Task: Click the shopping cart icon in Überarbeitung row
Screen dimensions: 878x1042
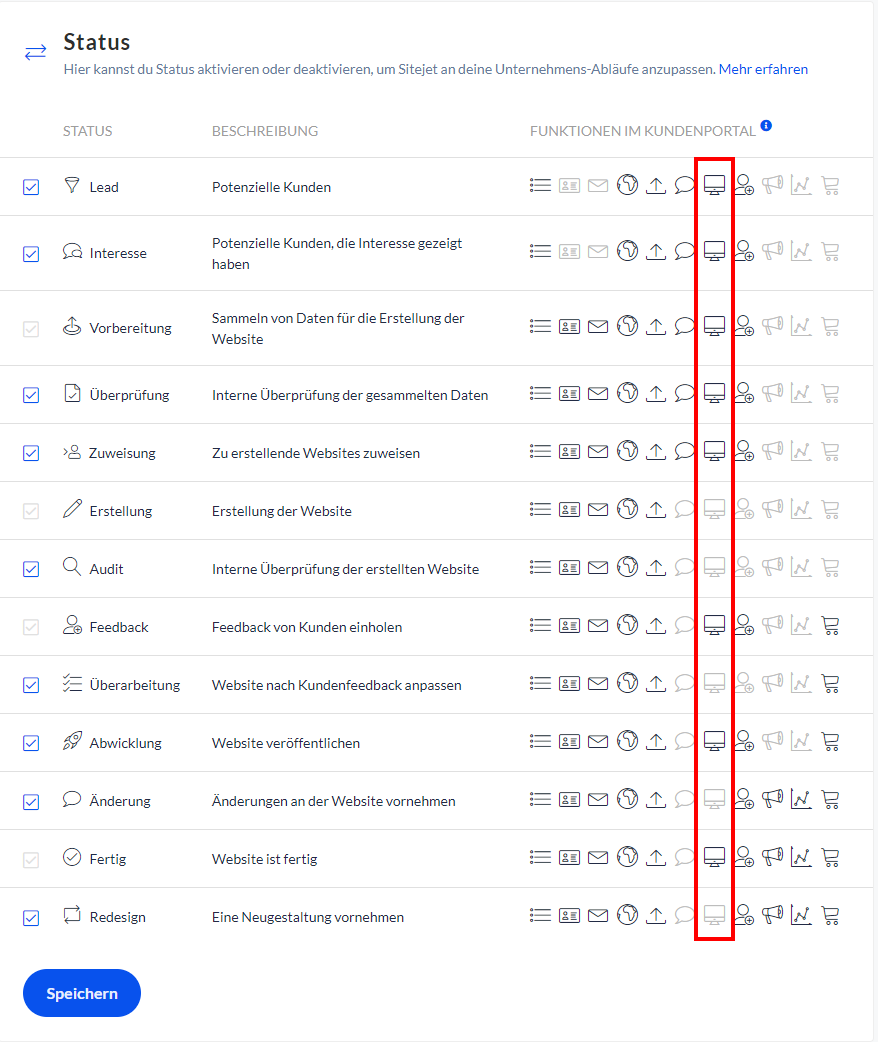Action: pos(830,683)
